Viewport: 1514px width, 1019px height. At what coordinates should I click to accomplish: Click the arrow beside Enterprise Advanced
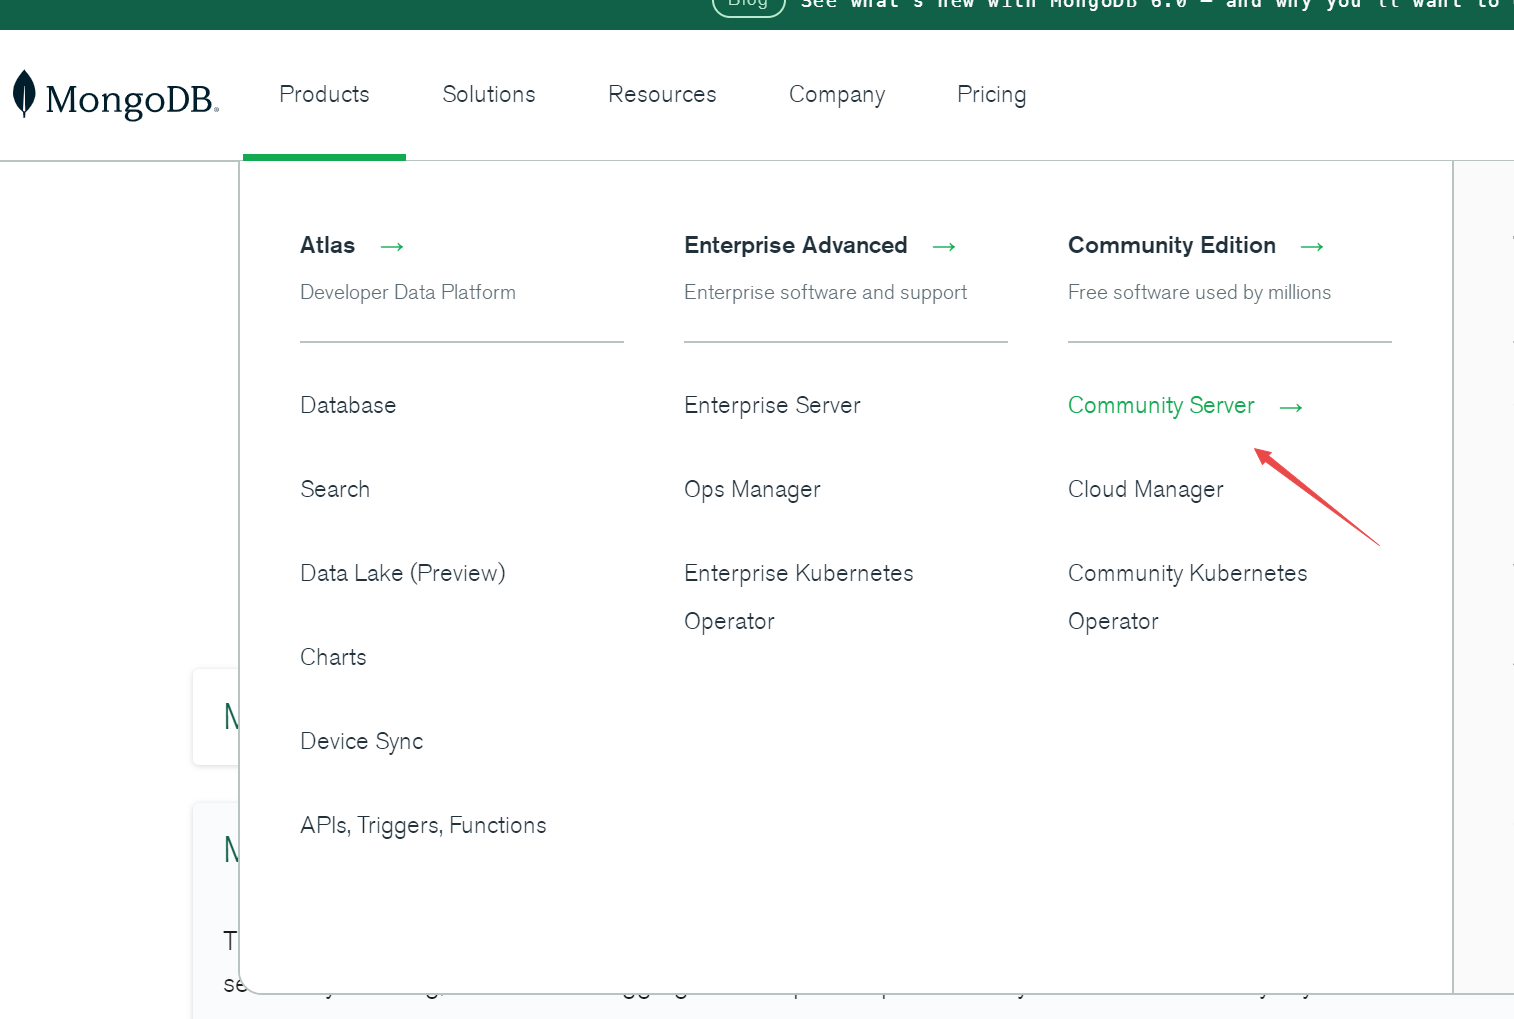(944, 246)
